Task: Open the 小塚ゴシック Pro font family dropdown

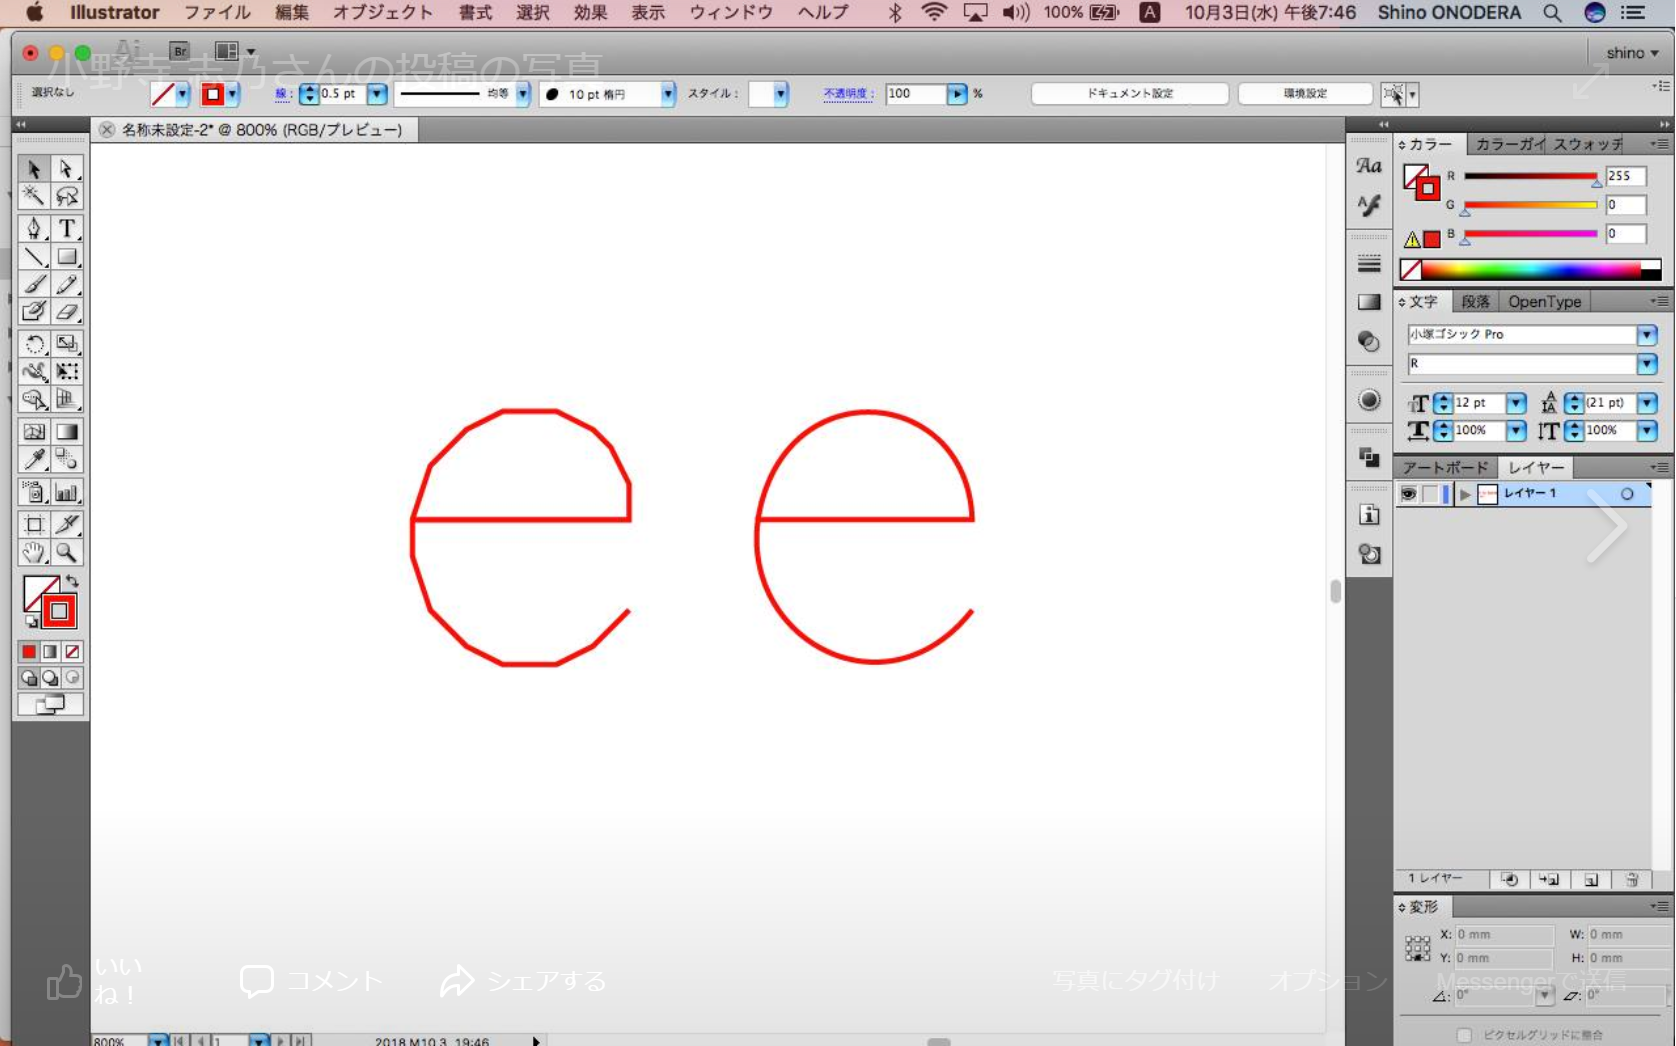Action: pos(1647,335)
